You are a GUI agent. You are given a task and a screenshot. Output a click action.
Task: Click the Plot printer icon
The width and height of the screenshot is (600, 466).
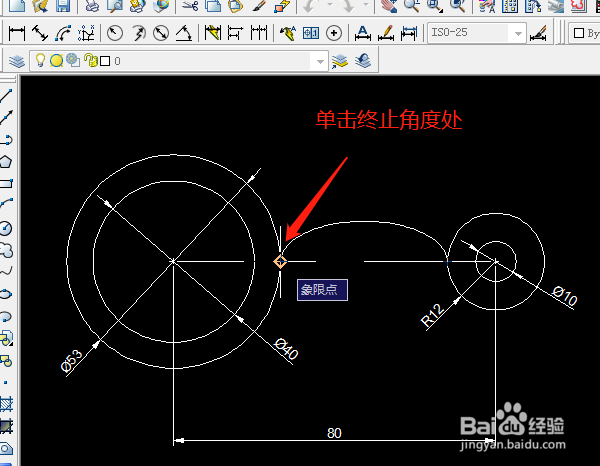92,6
